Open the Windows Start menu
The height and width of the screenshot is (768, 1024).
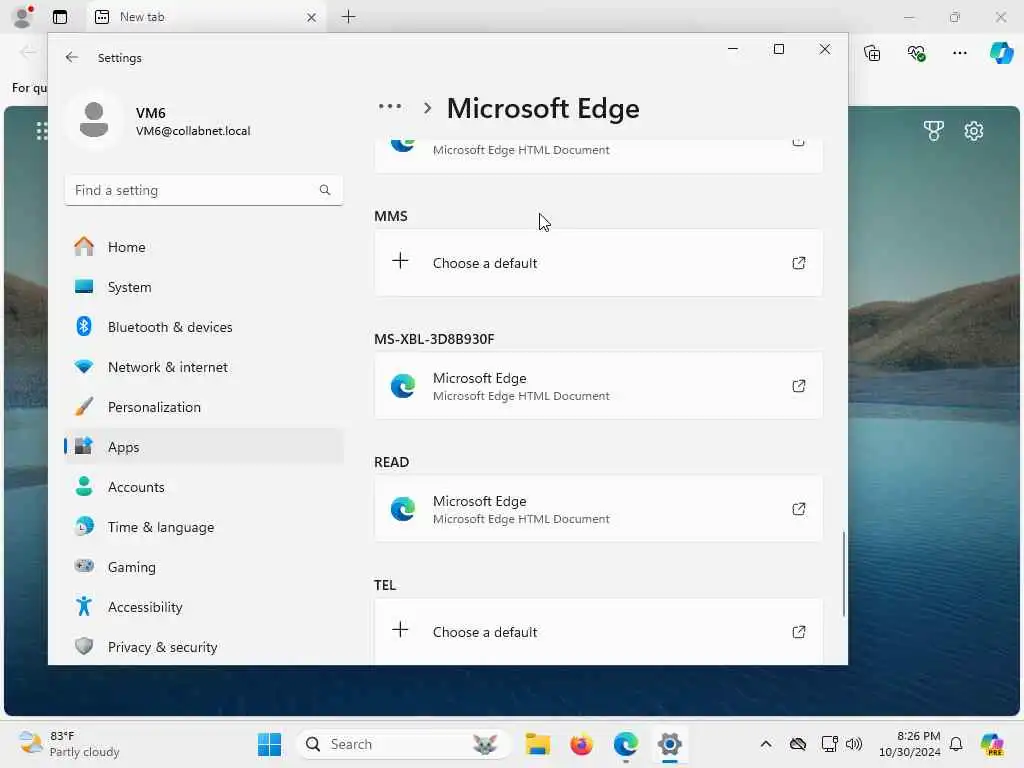pyautogui.click(x=269, y=744)
